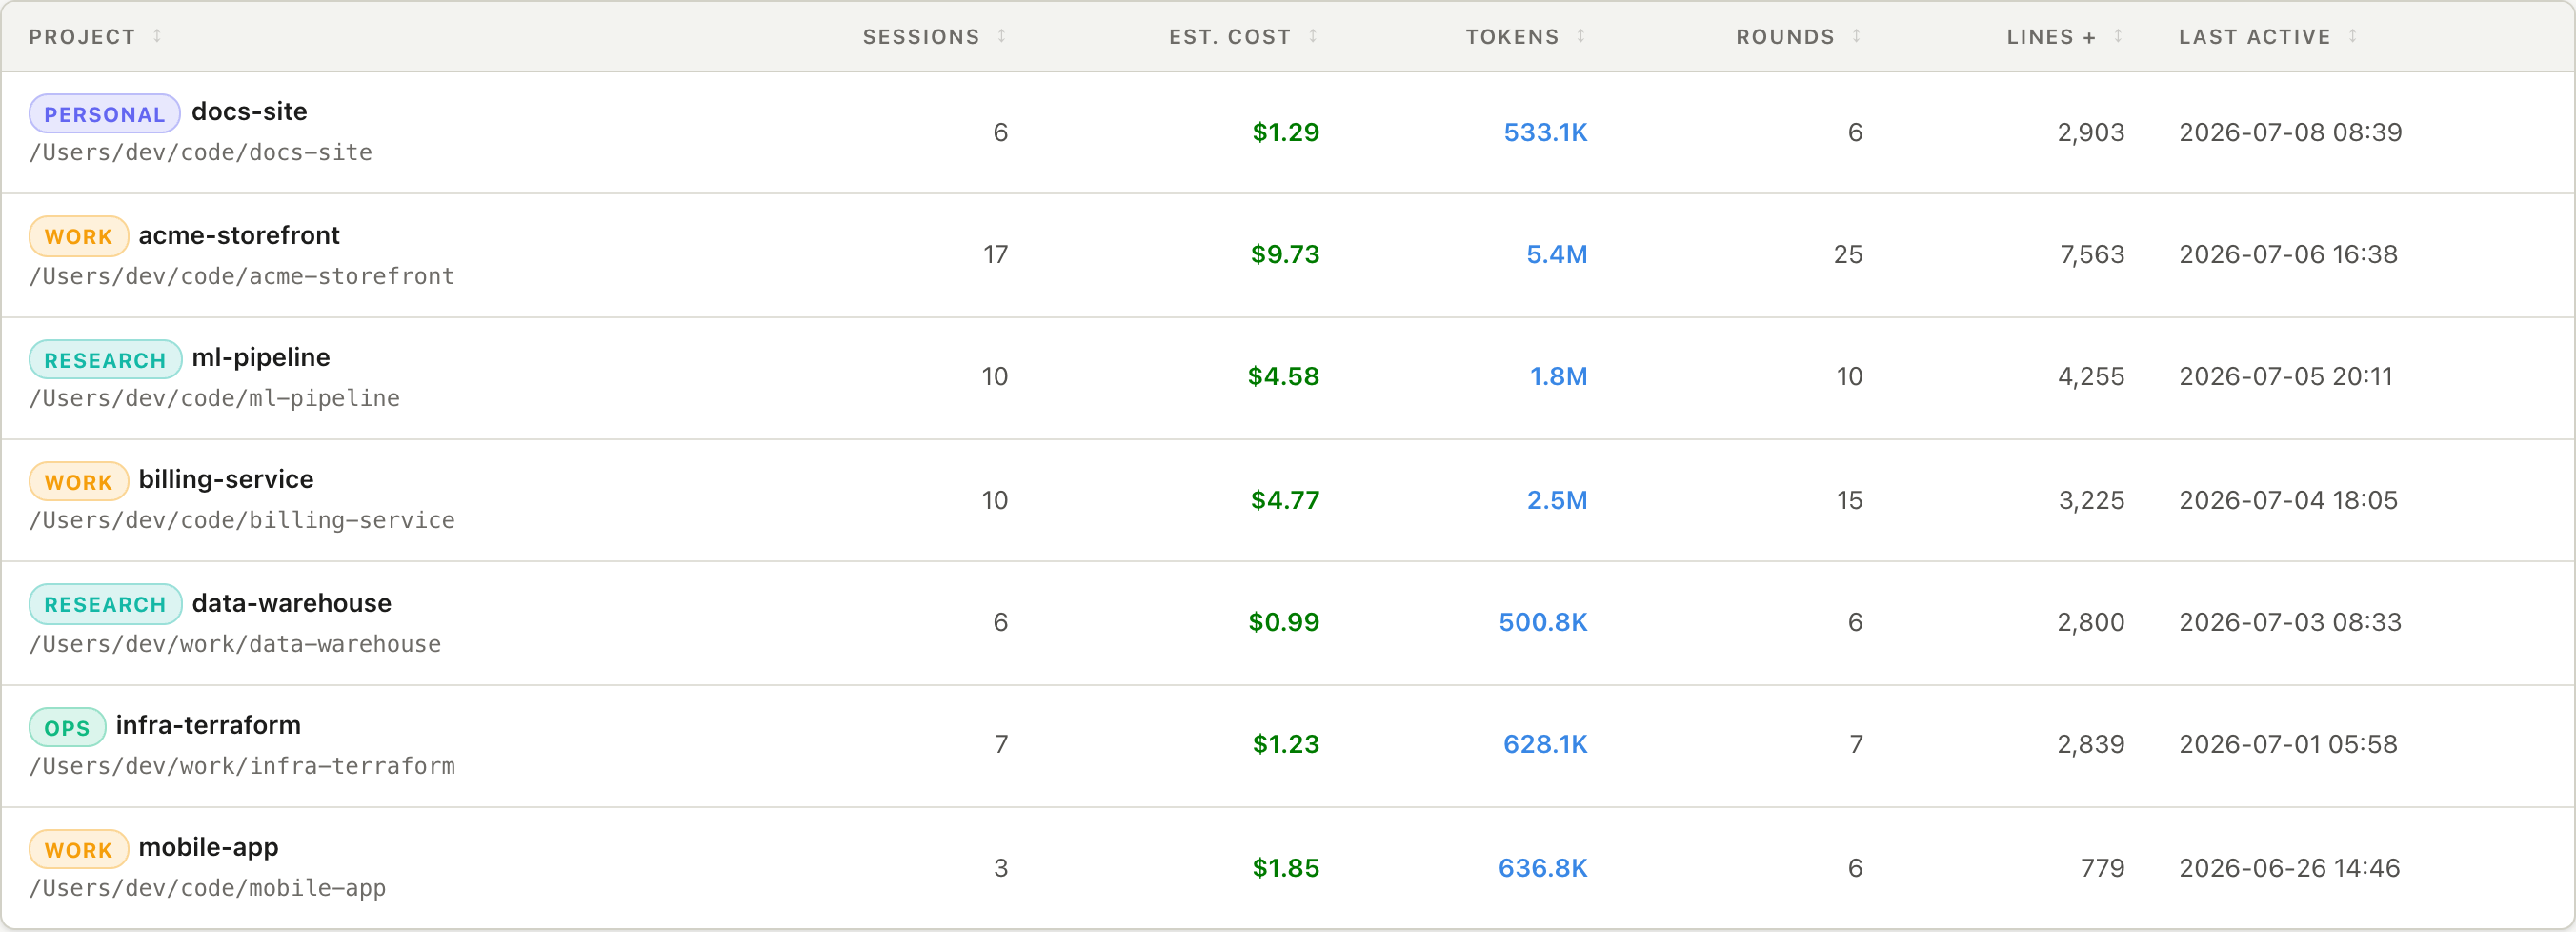
Task: Click the PERSONAL tag on docs-site
Action: (x=104, y=114)
